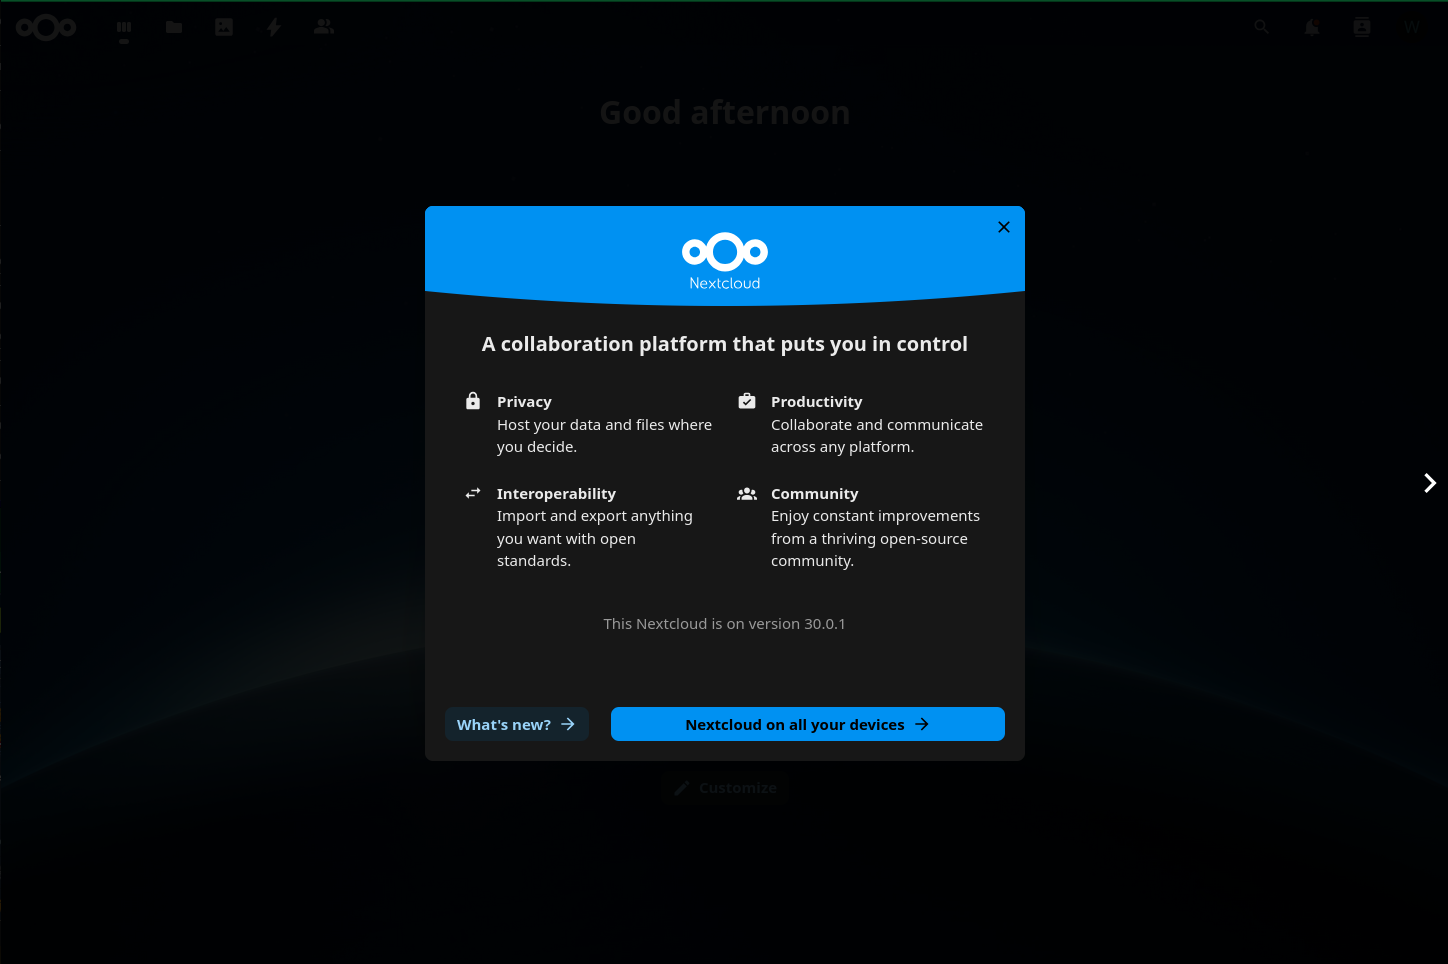The width and height of the screenshot is (1448, 964).
Task: Open the Files app icon
Action: coord(174,28)
